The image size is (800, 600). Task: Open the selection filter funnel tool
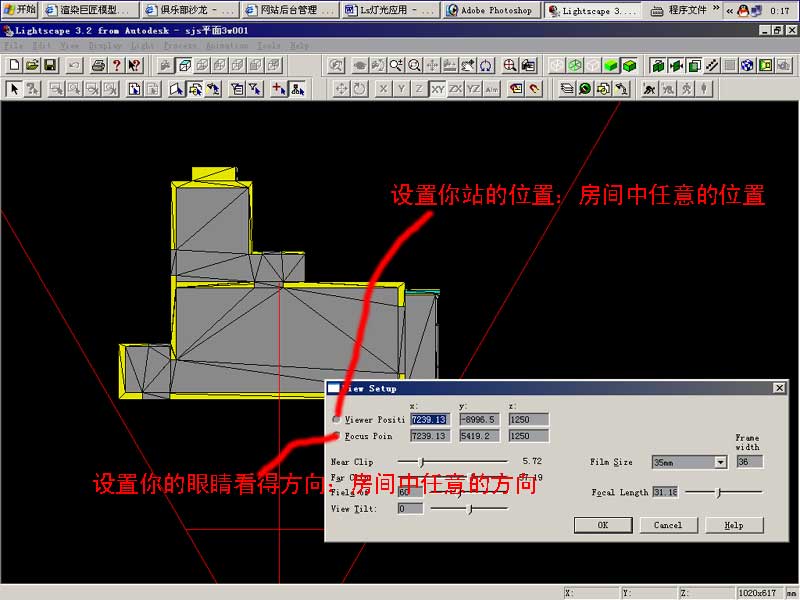pyautogui.click(x=255, y=89)
